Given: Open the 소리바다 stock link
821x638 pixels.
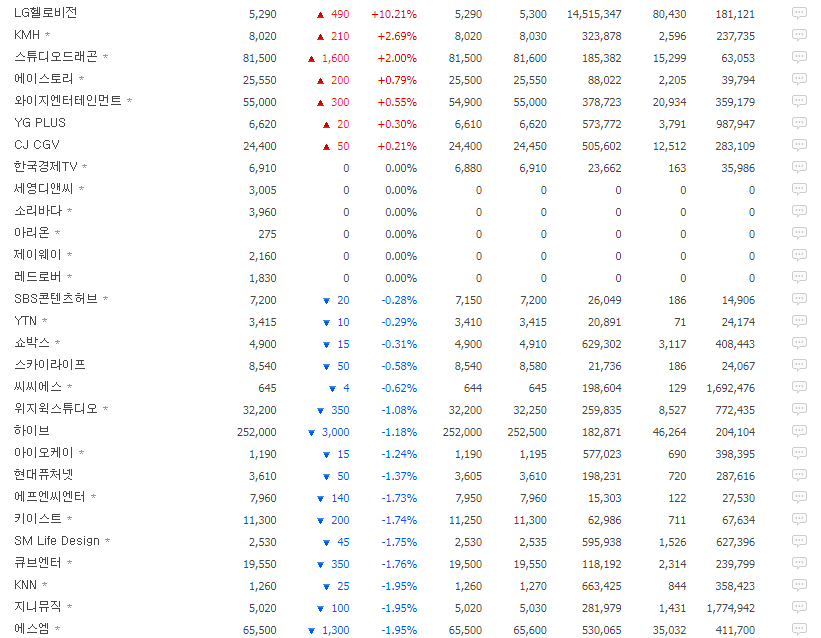Looking at the screenshot, I should [38, 211].
